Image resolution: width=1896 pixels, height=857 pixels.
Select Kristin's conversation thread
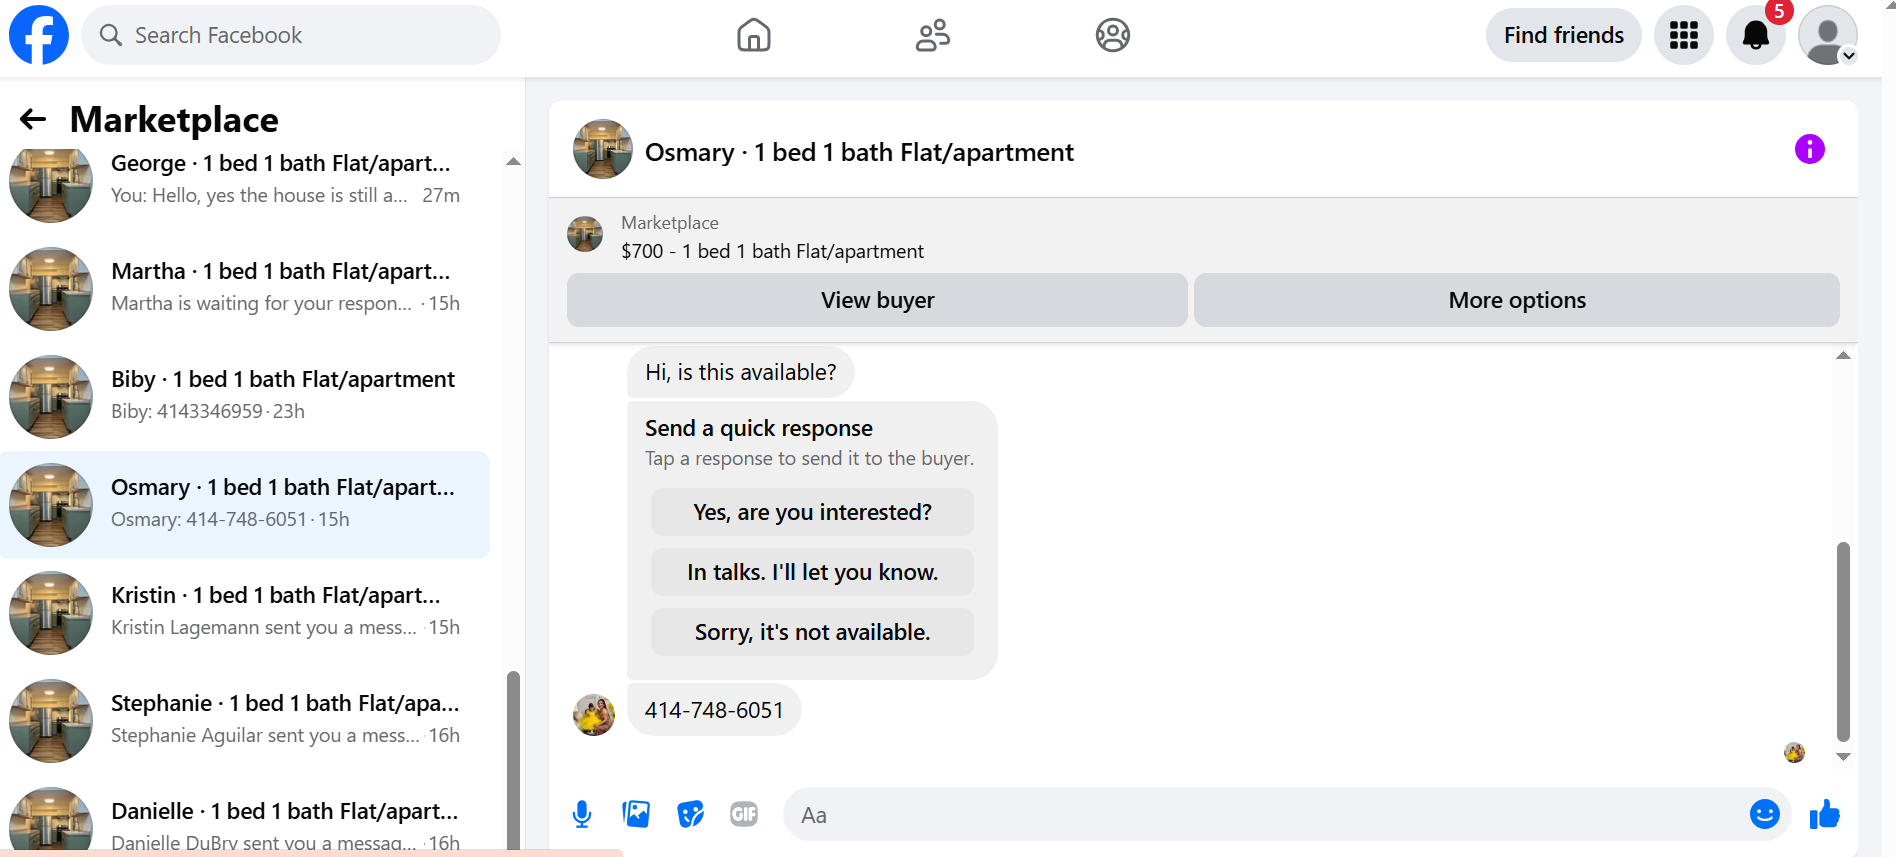[x=245, y=612]
